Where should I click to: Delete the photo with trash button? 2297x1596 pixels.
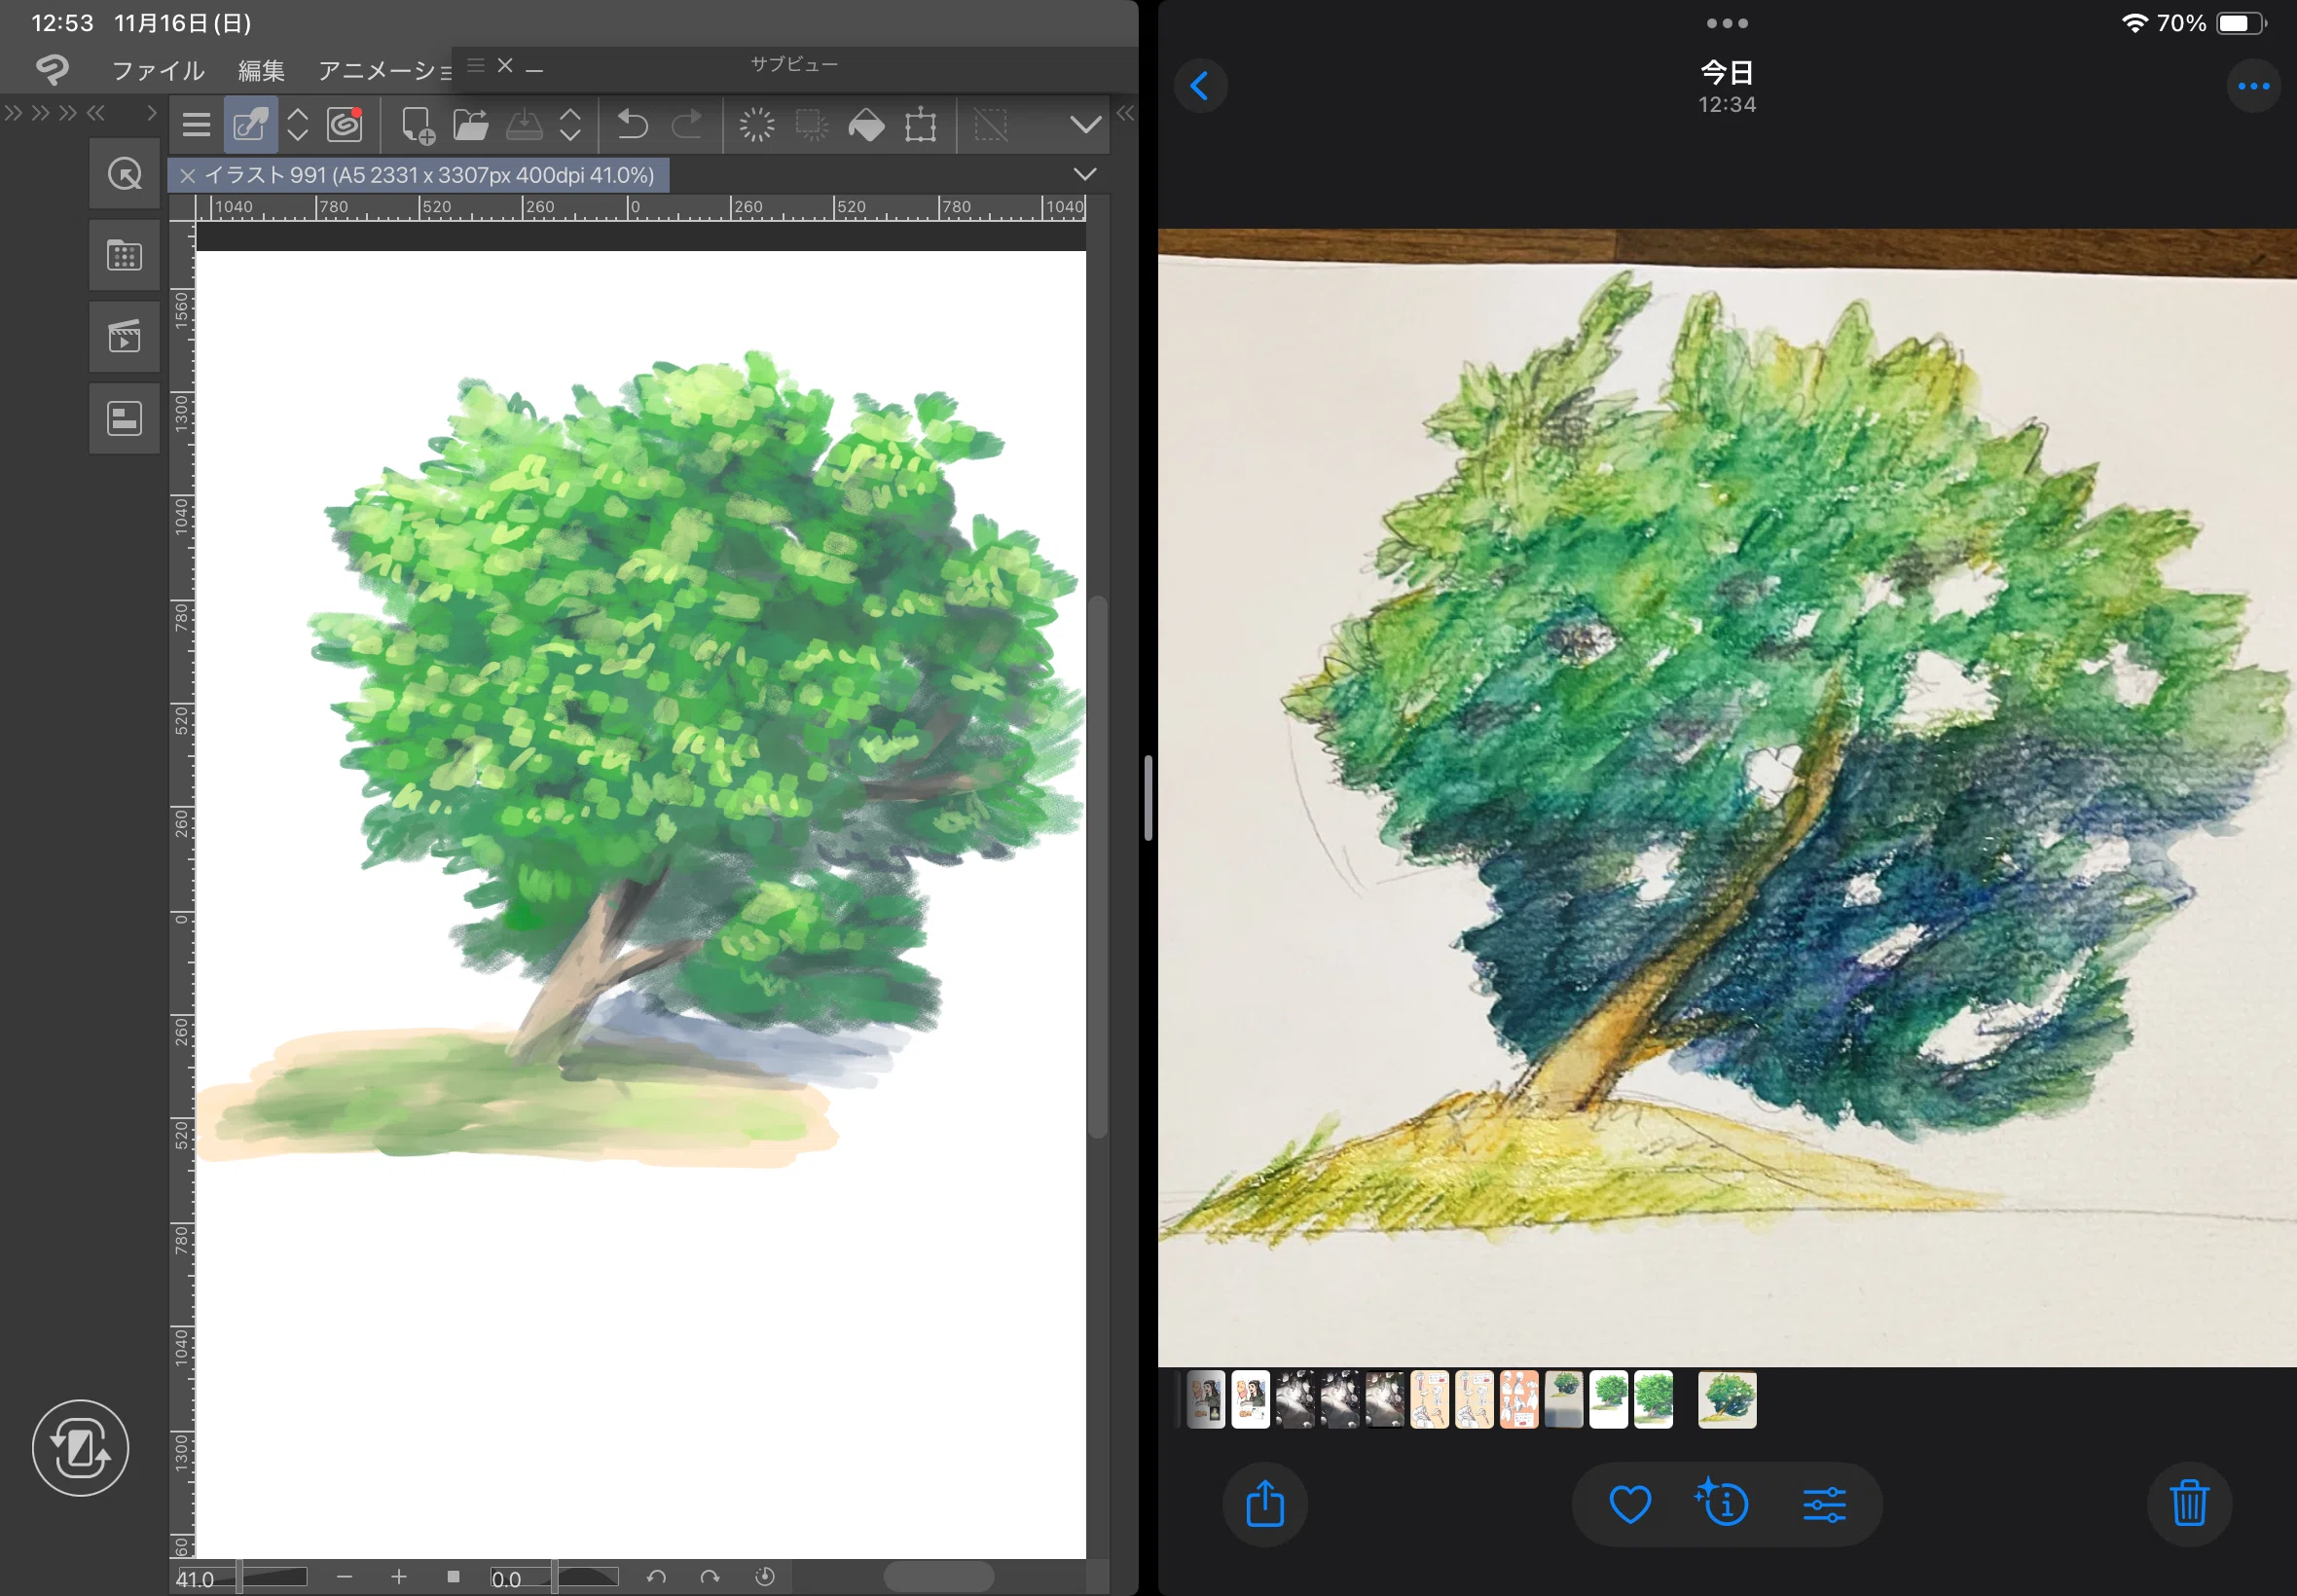tap(2189, 1504)
